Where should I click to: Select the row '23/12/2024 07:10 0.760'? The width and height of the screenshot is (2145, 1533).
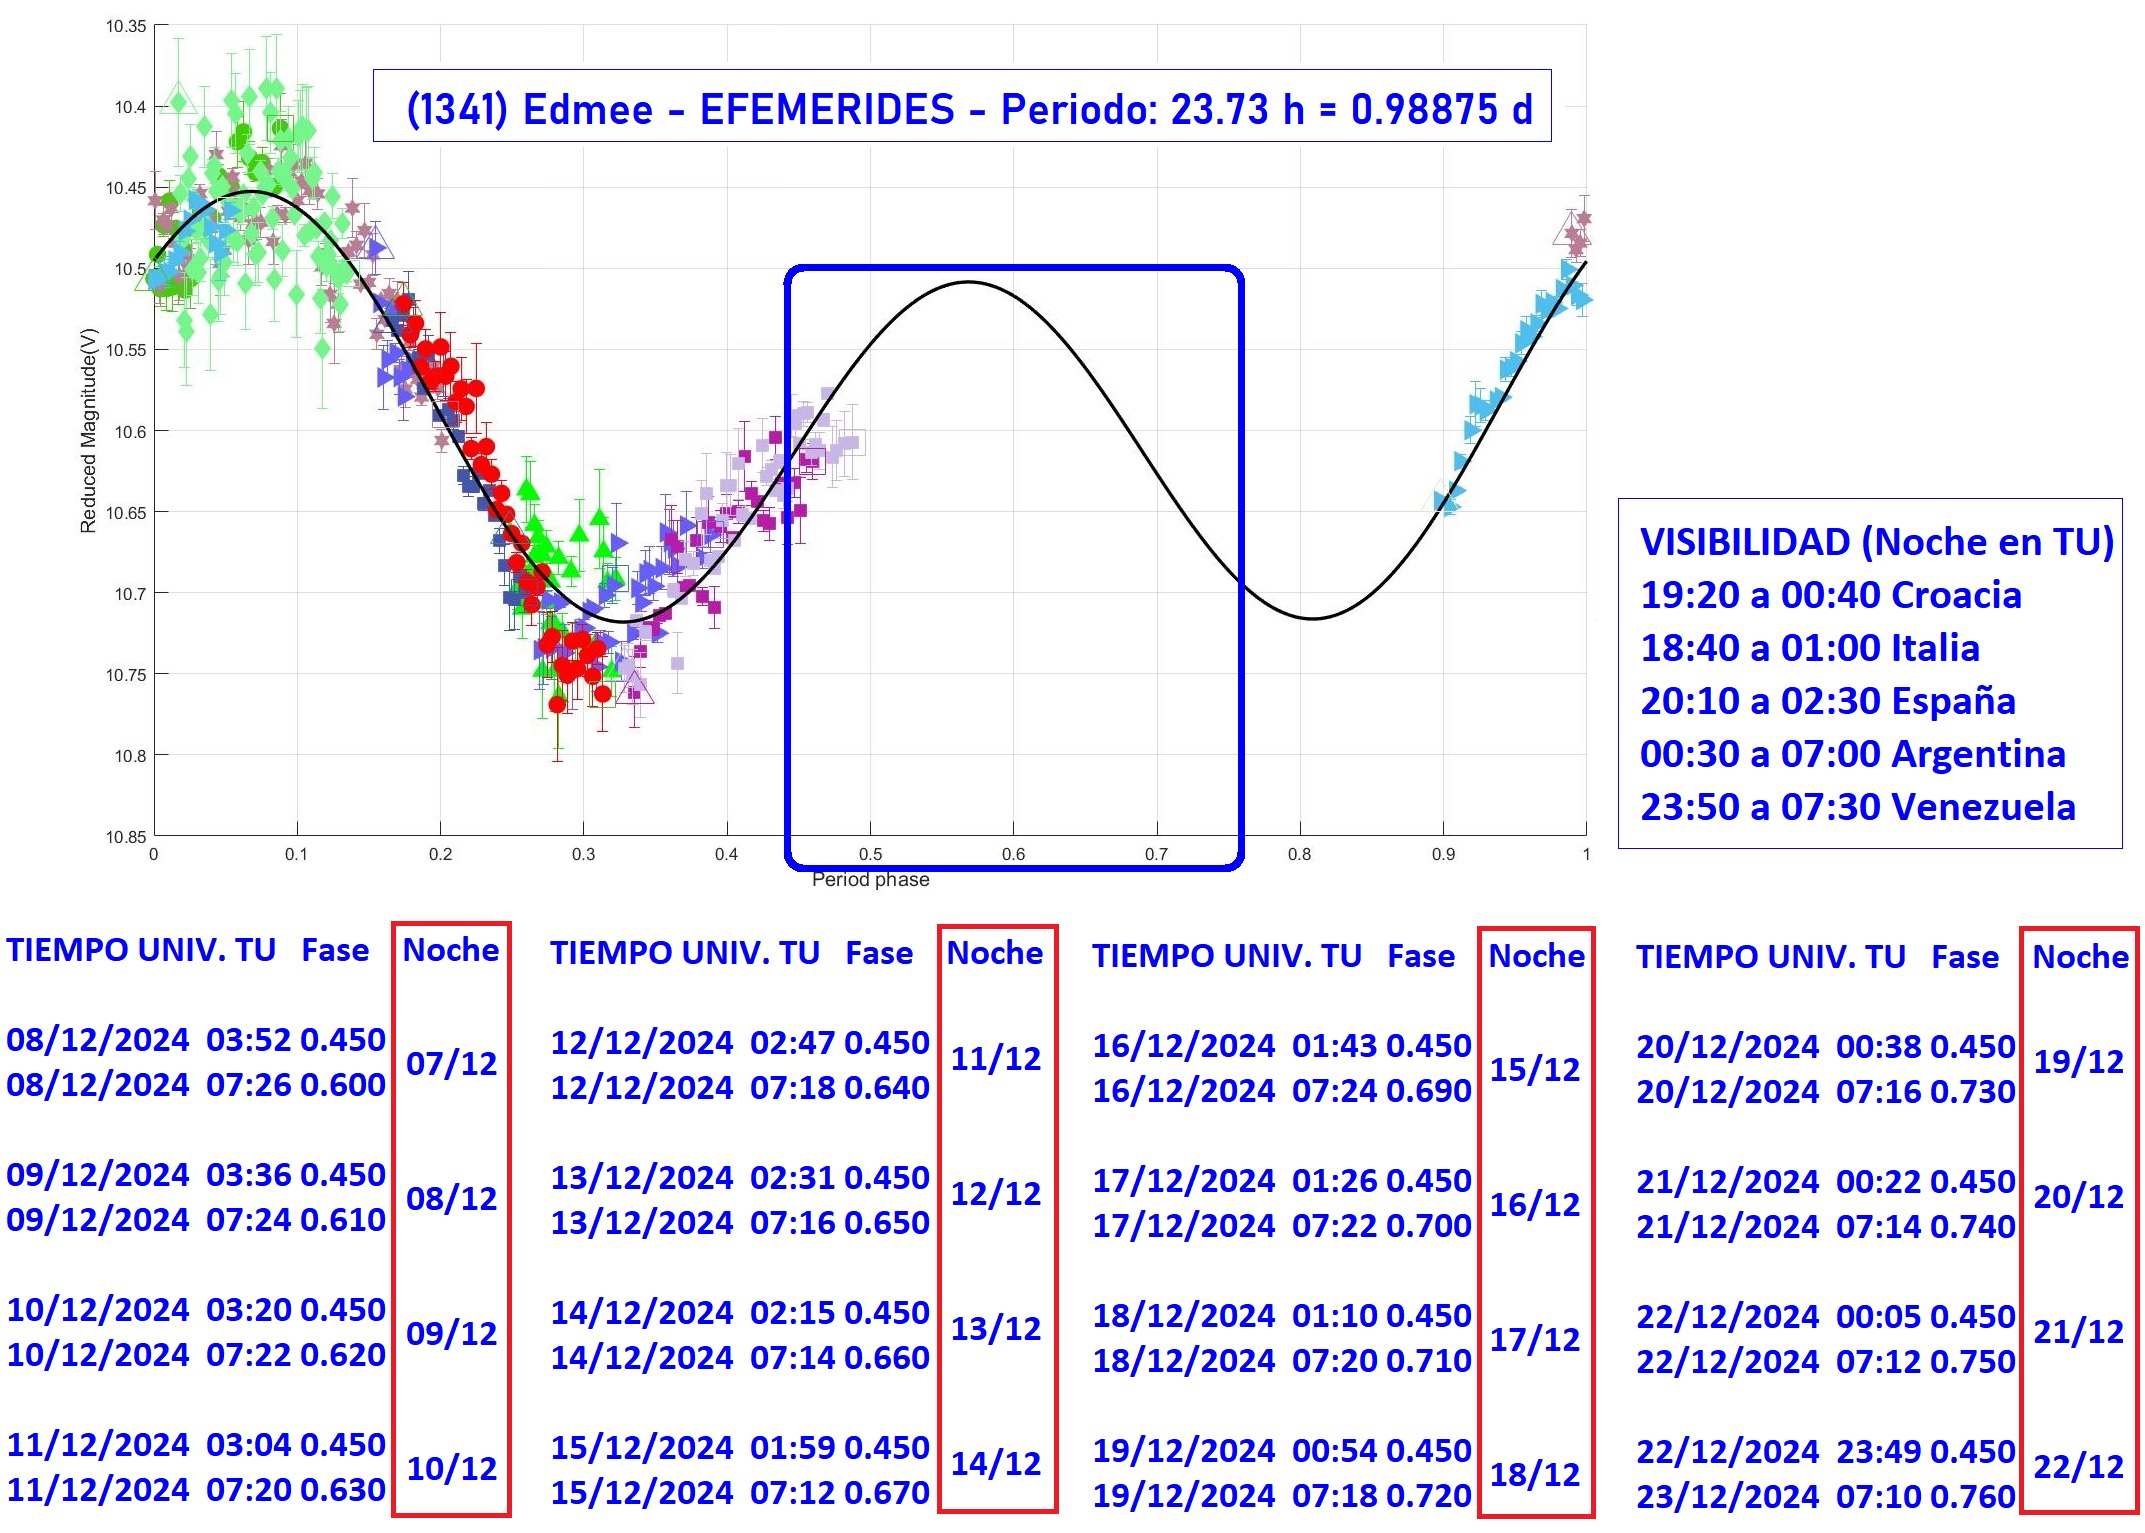pyautogui.click(x=1826, y=1497)
